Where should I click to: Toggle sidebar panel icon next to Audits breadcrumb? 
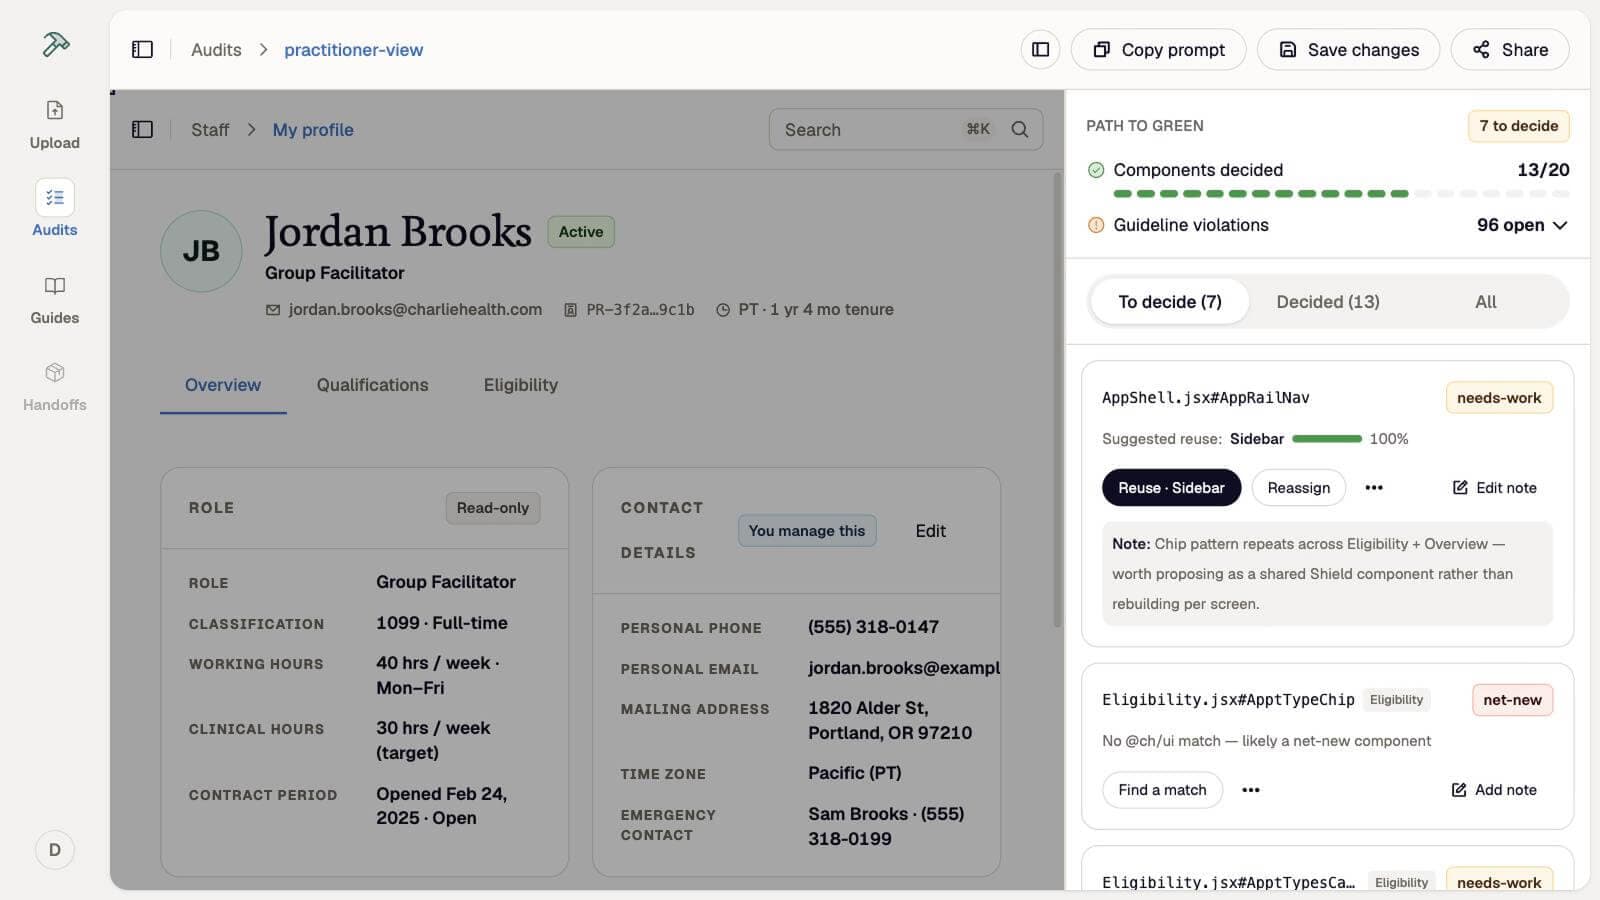coord(142,50)
